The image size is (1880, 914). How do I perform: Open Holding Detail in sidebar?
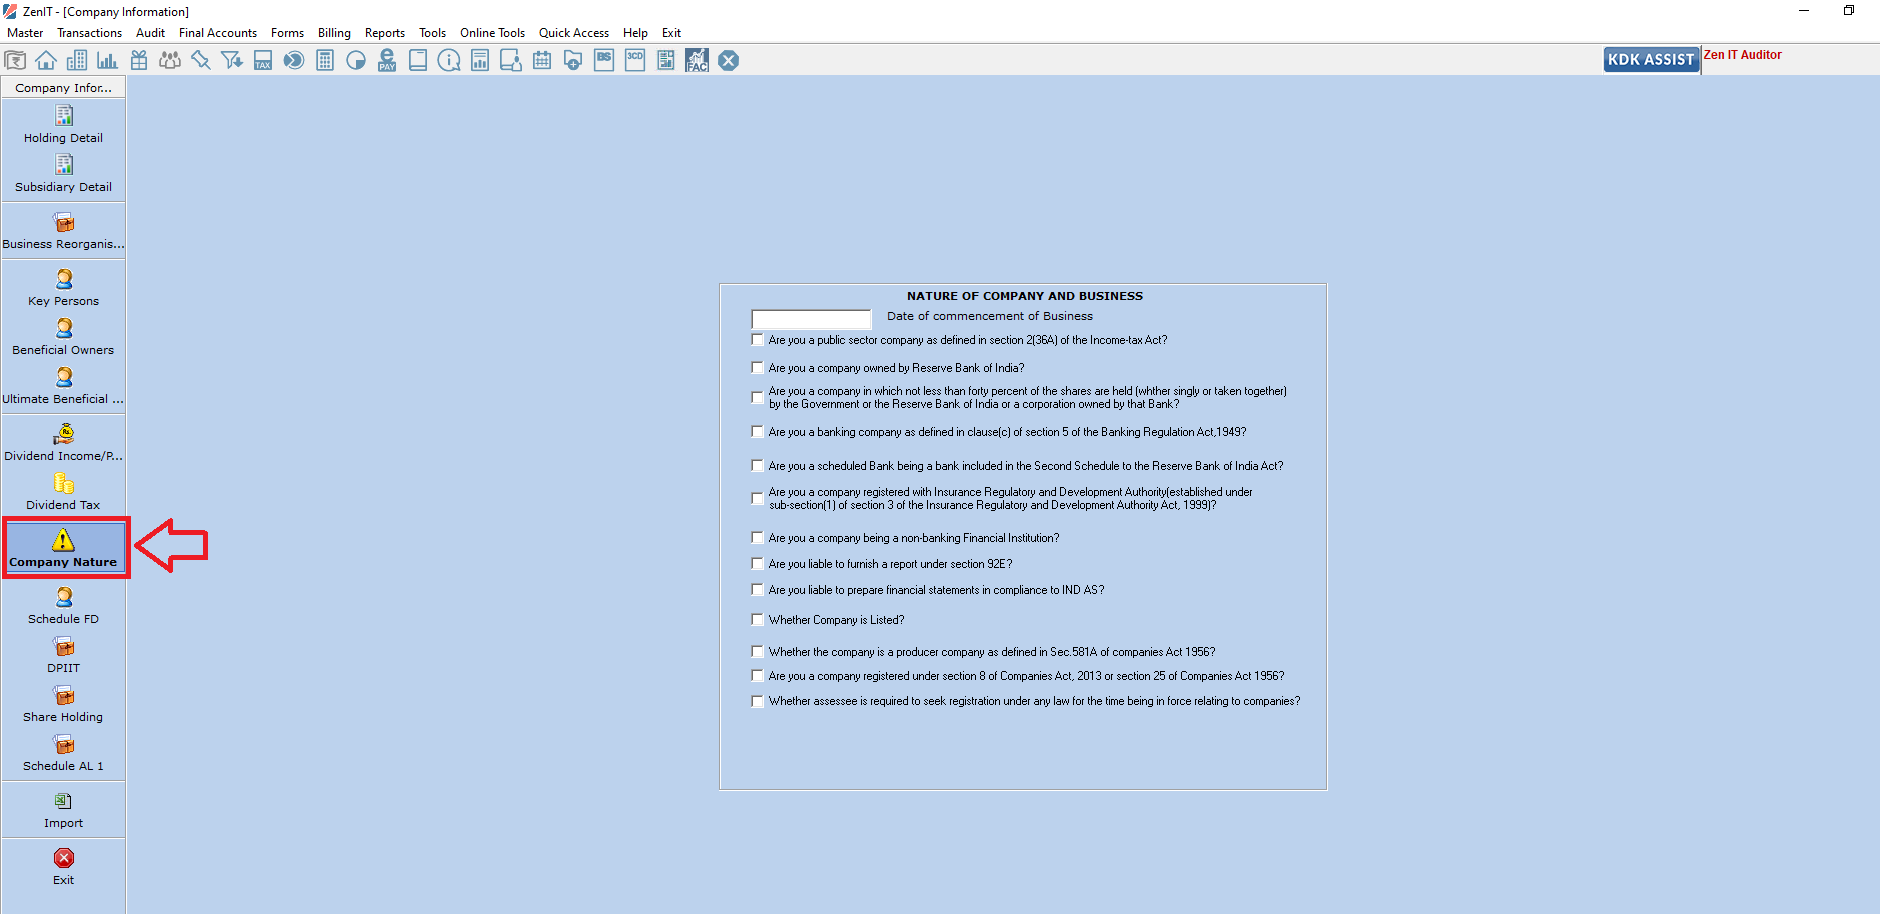[63, 125]
